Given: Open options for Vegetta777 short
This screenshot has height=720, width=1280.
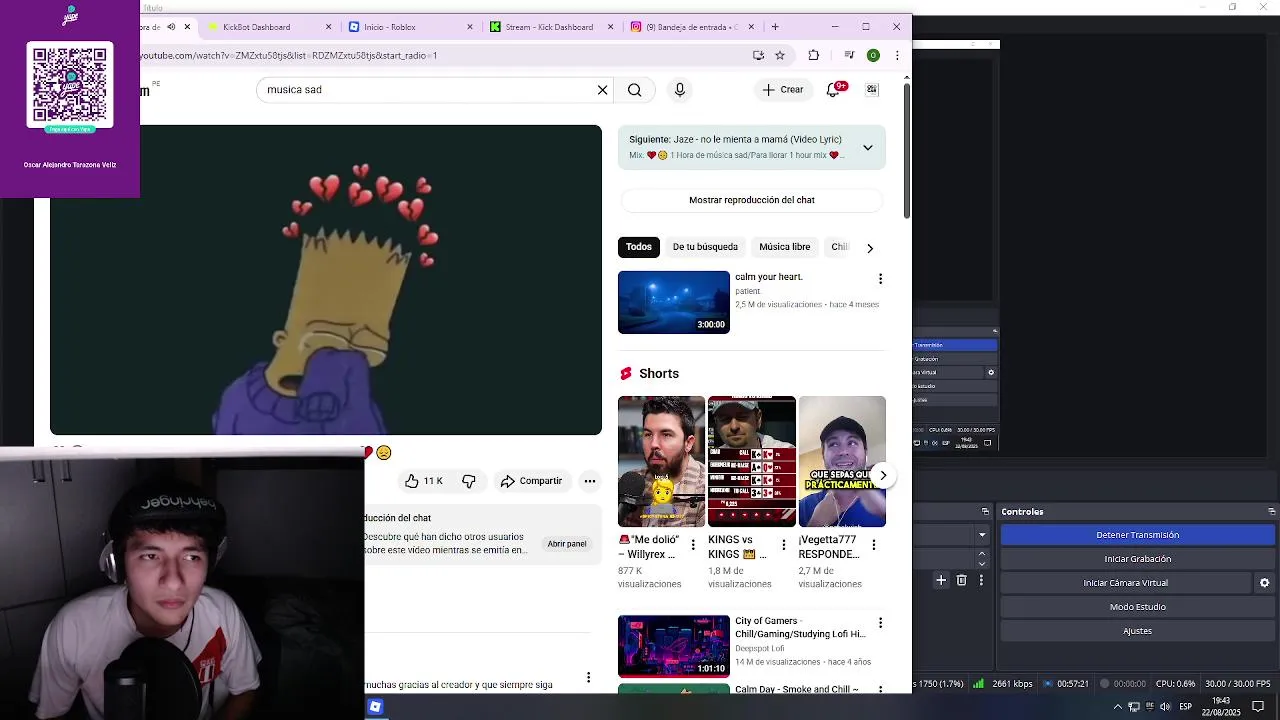Looking at the screenshot, I should tap(873, 545).
